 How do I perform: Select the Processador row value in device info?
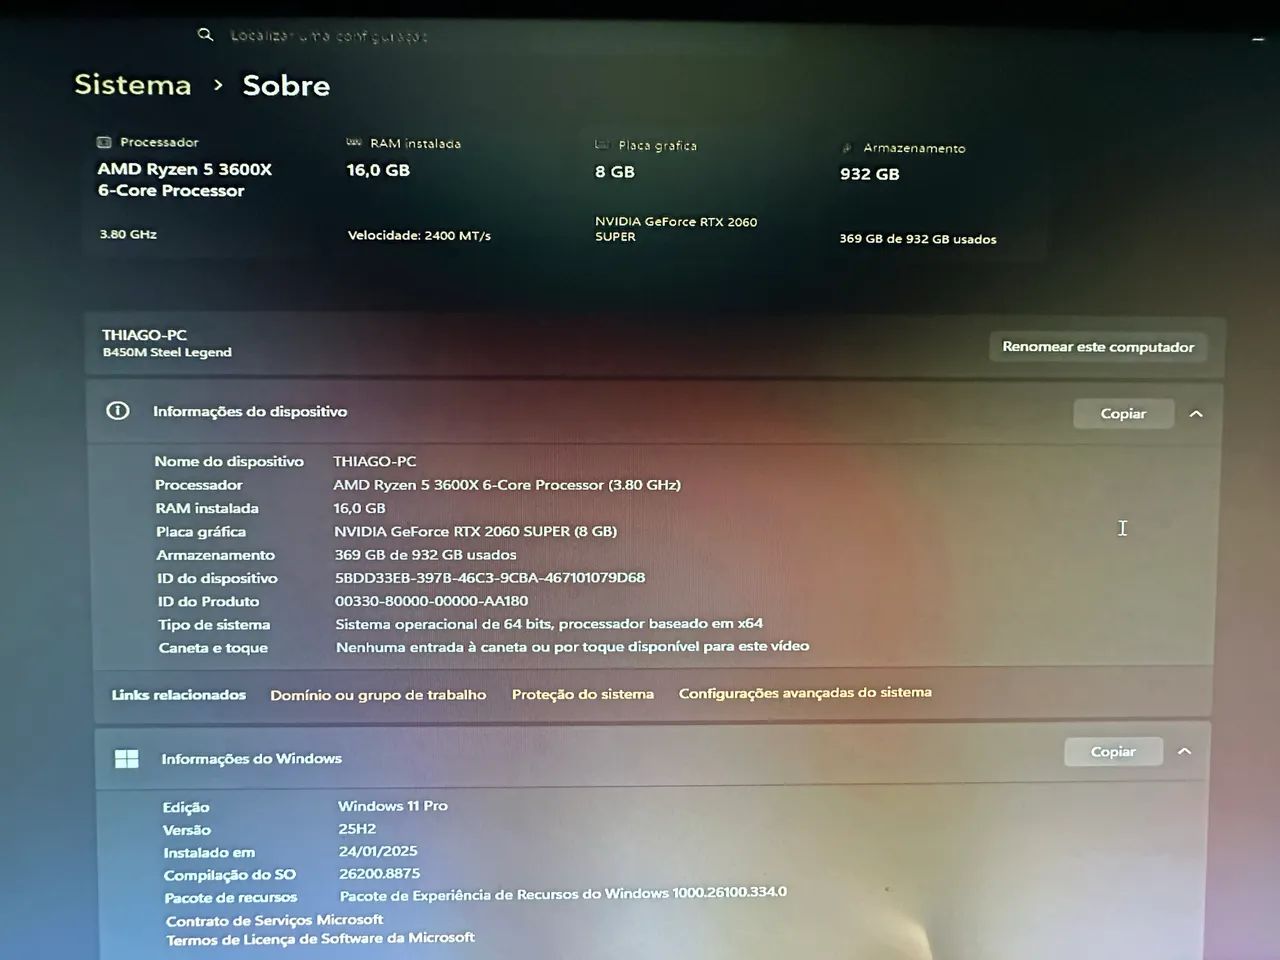tap(507, 485)
